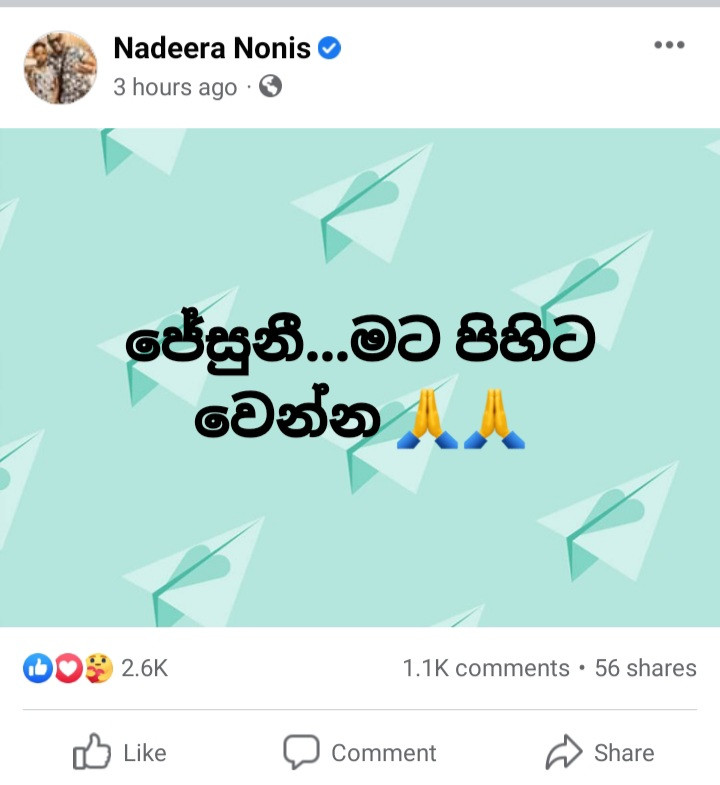Click the blue verified badge
This screenshot has height=785, width=720.
point(329,48)
